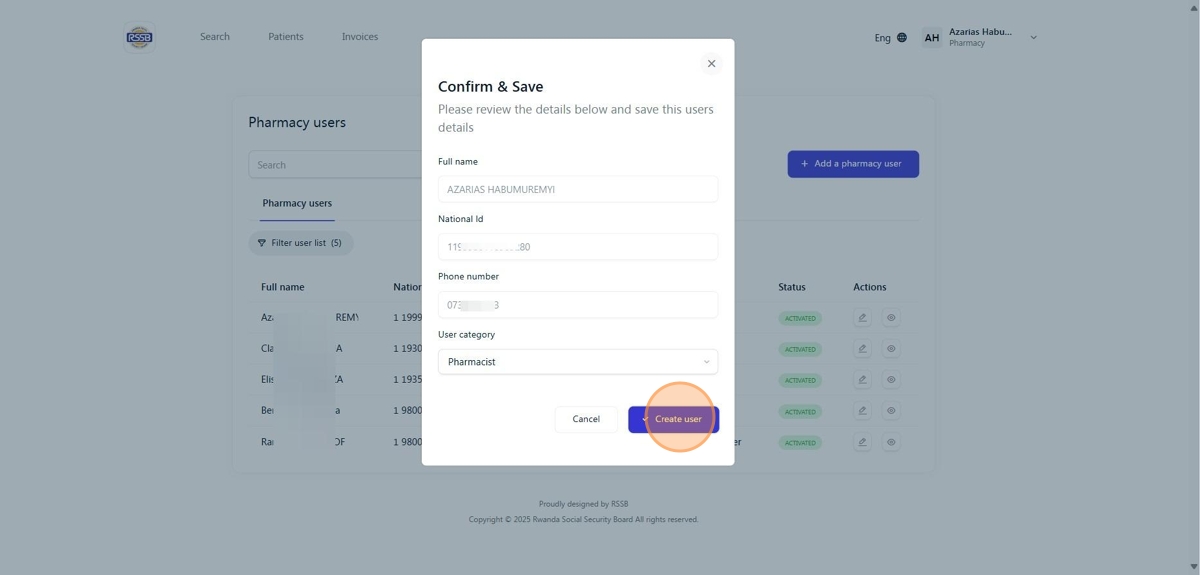View the user row starting Ra
The width and height of the screenshot is (1200, 575).
point(891,442)
